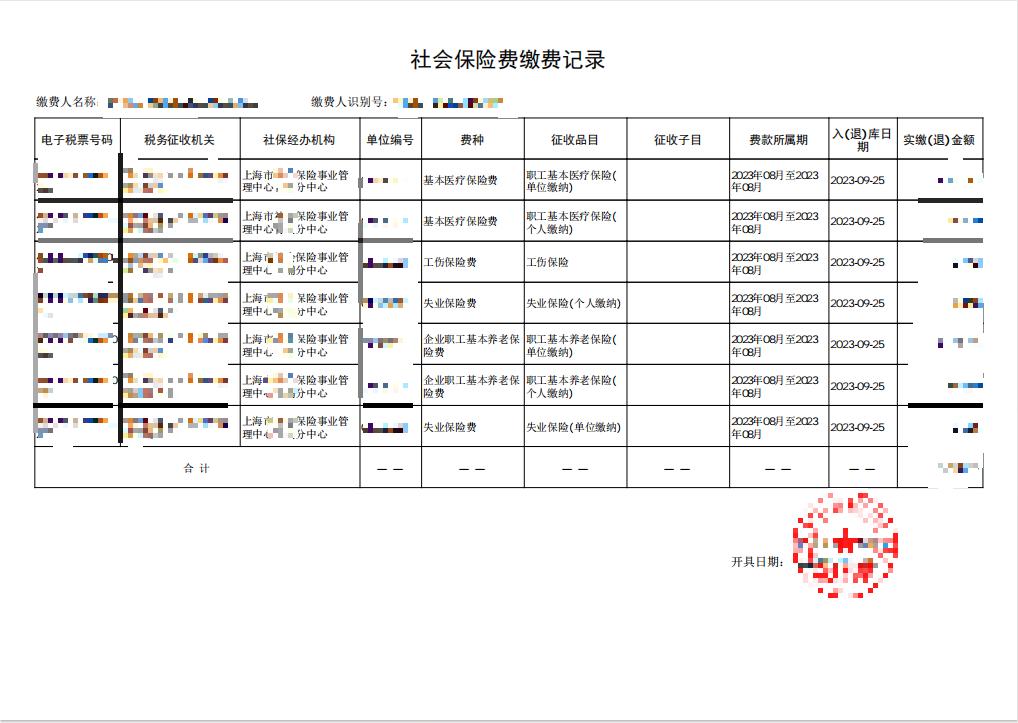The image size is (1018, 723).
Task: Click the 工伤保险 cell in 征收品目 column
Action: [x=547, y=262]
